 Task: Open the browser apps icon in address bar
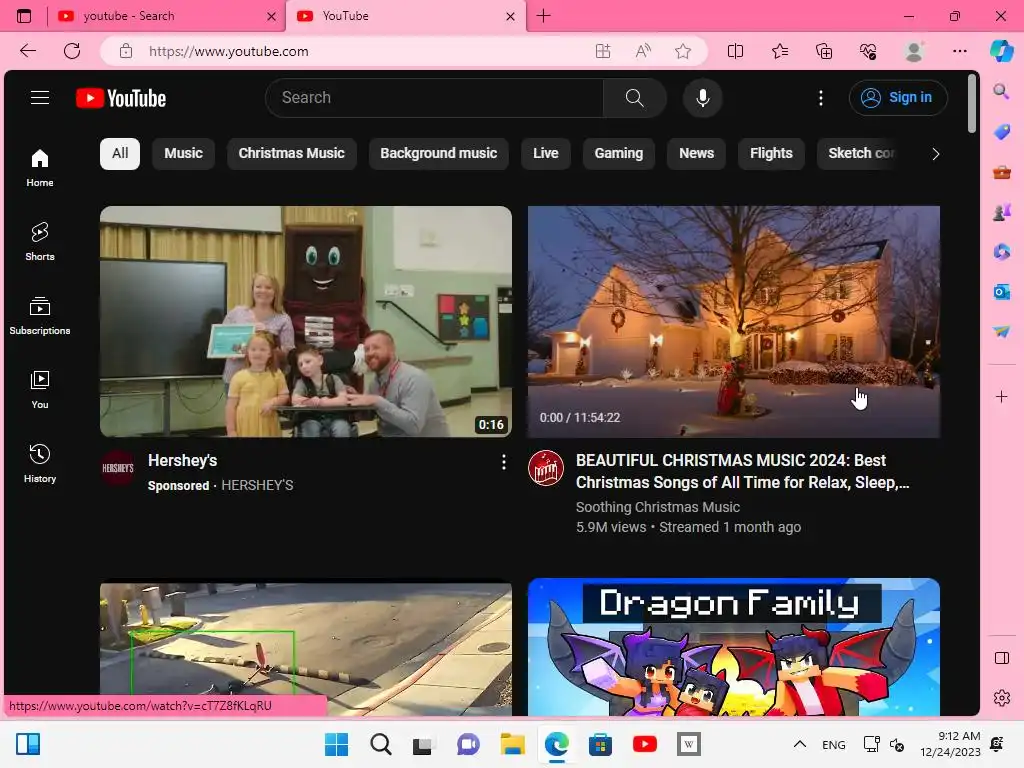point(603,51)
